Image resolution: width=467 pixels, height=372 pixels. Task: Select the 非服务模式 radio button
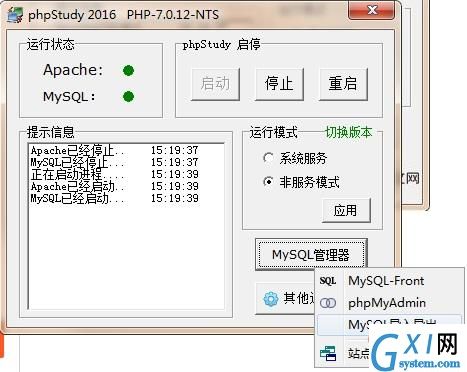[x=268, y=182]
